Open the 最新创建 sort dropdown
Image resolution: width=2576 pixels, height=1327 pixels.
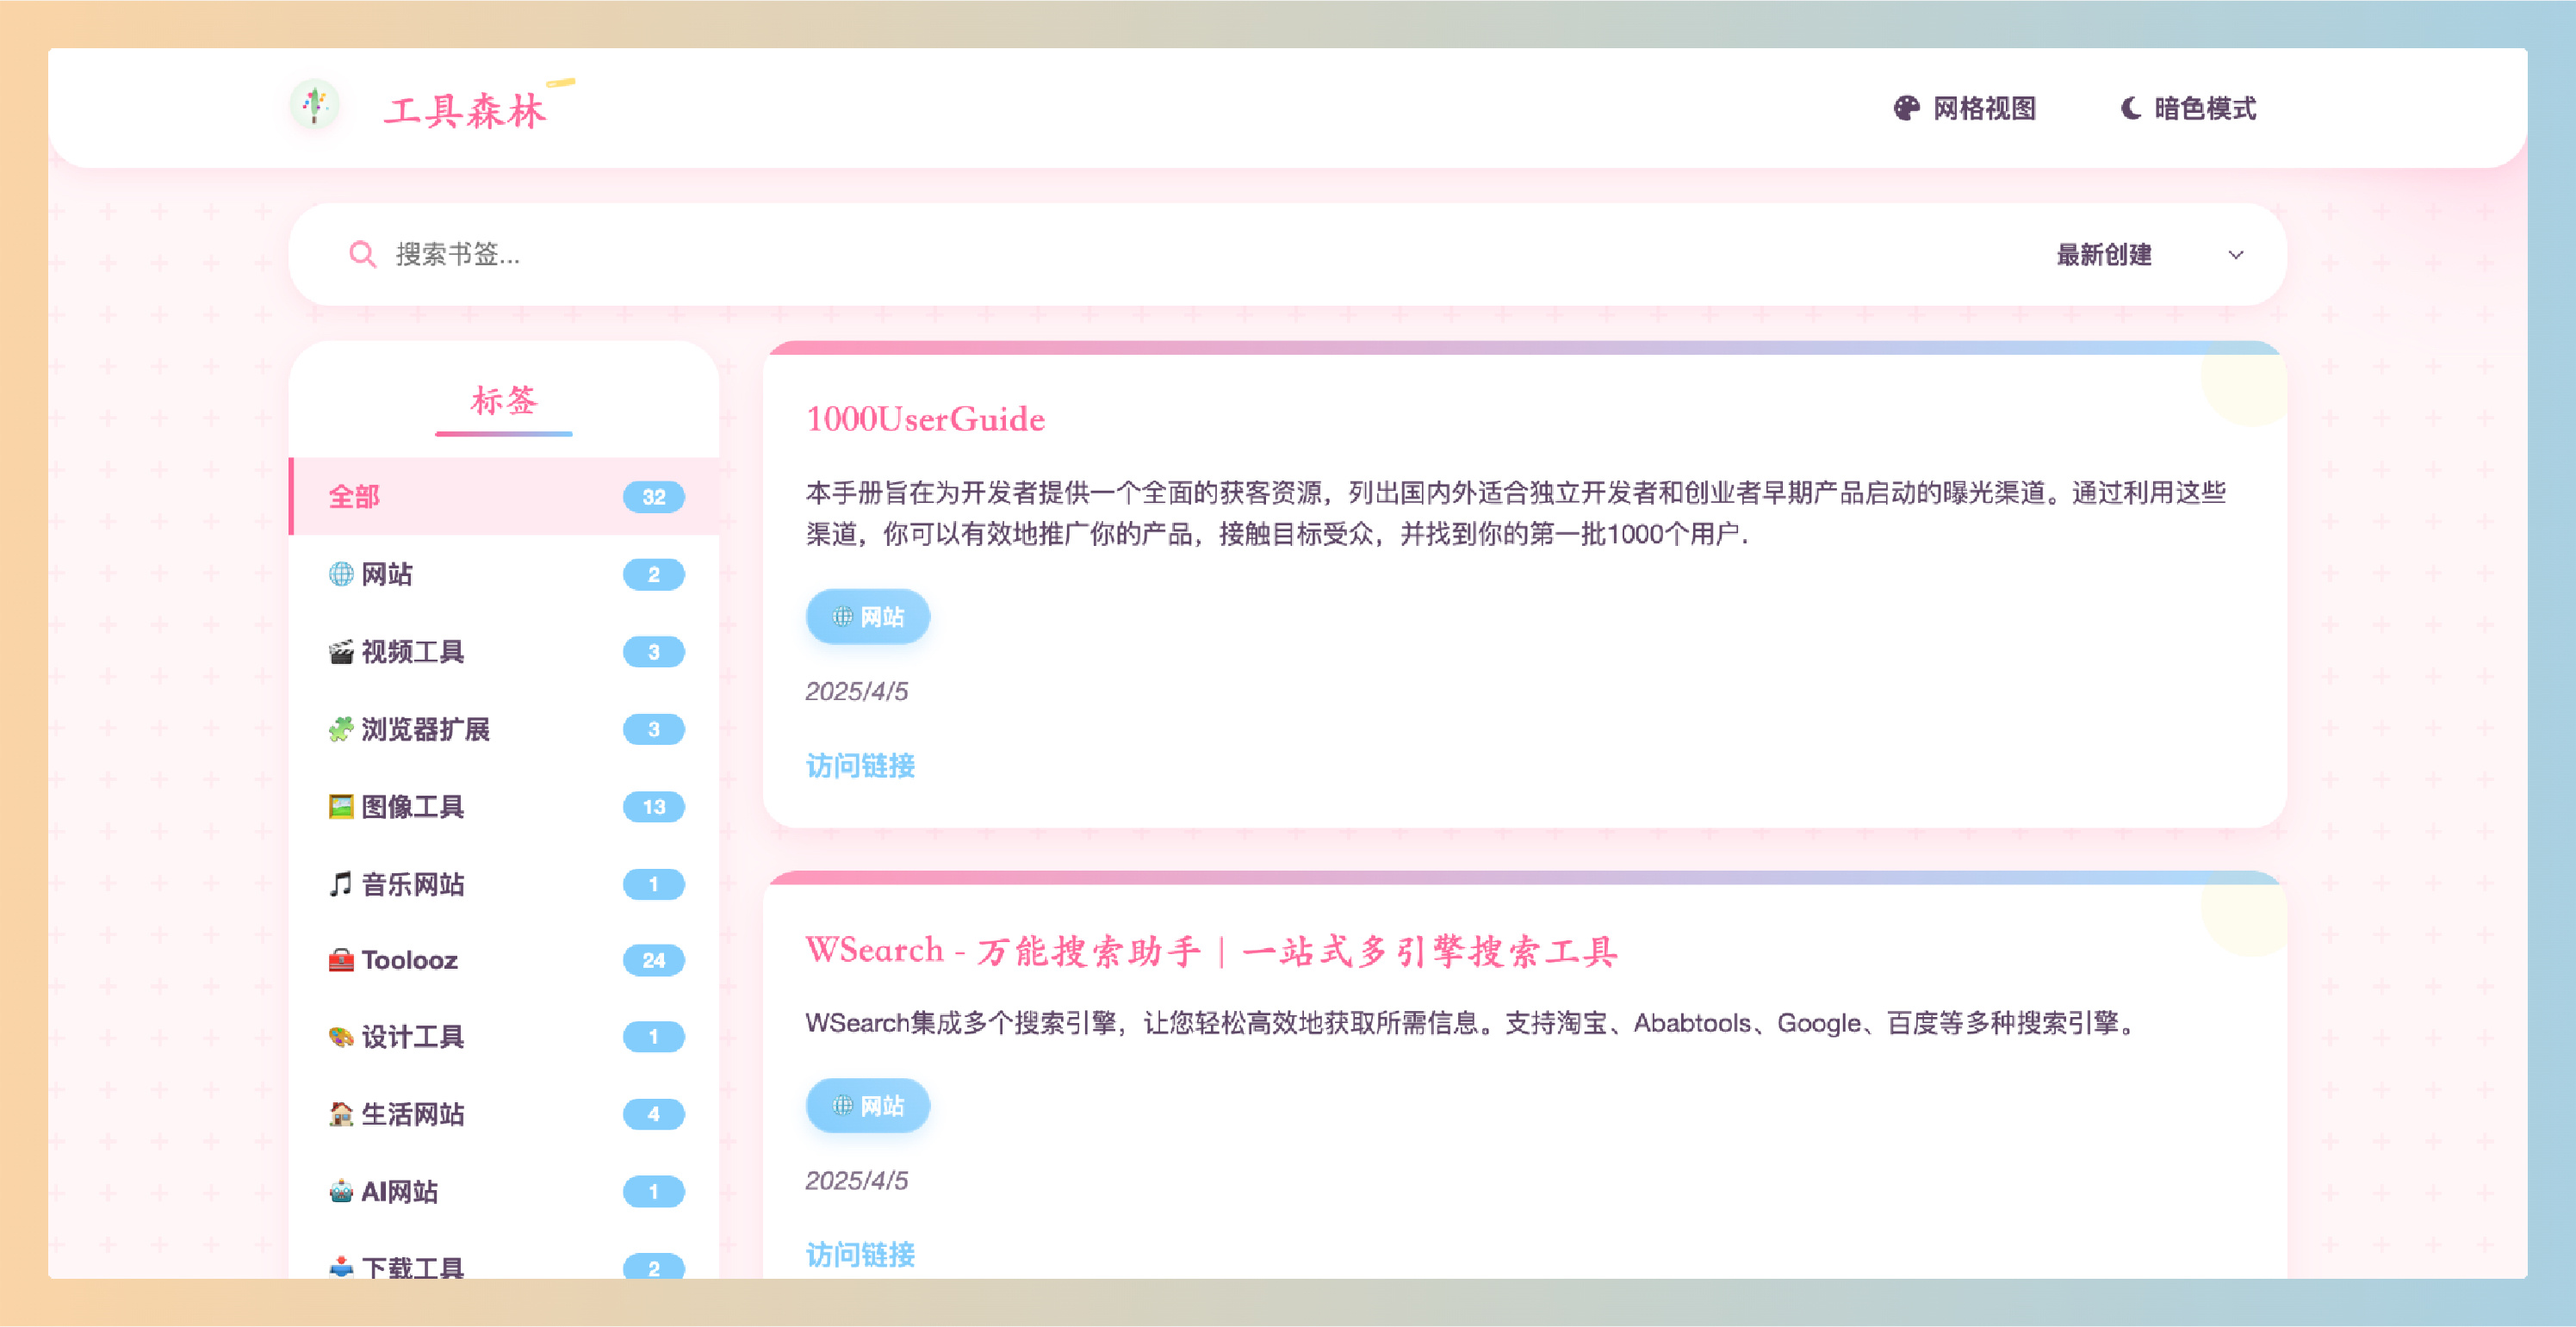point(2104,255)
